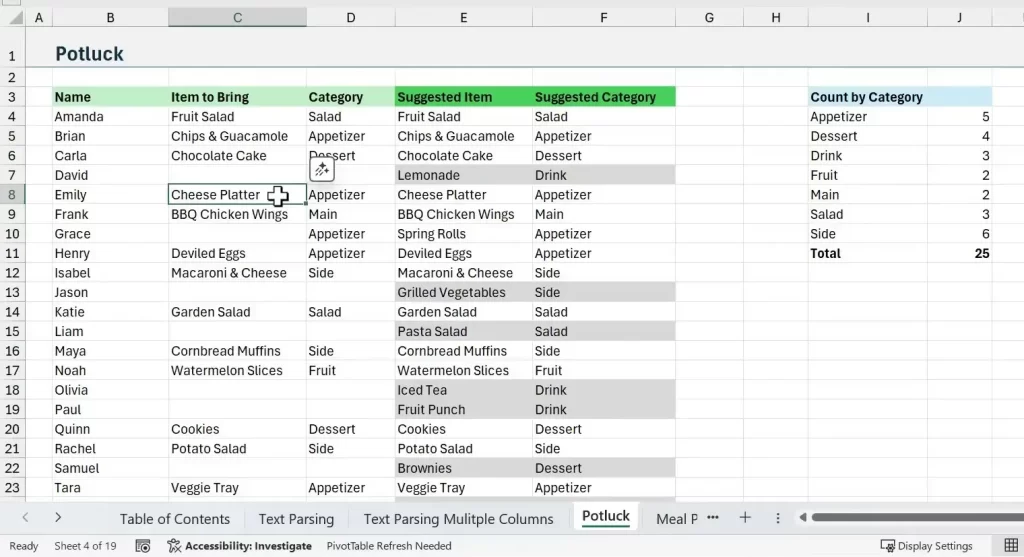
Task: Switch to Normal view grid icon
Action: [x=1011, y=546]
